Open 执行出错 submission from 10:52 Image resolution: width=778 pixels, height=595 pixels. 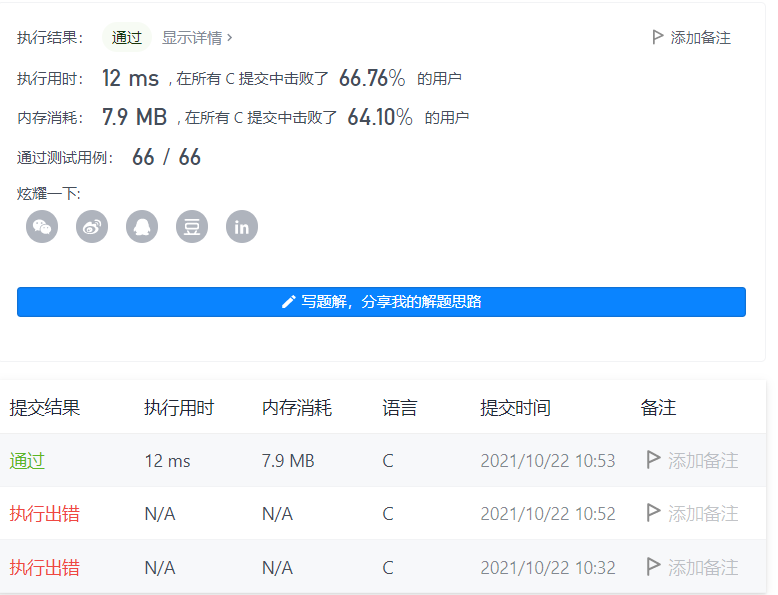click(x=44, y=514)
